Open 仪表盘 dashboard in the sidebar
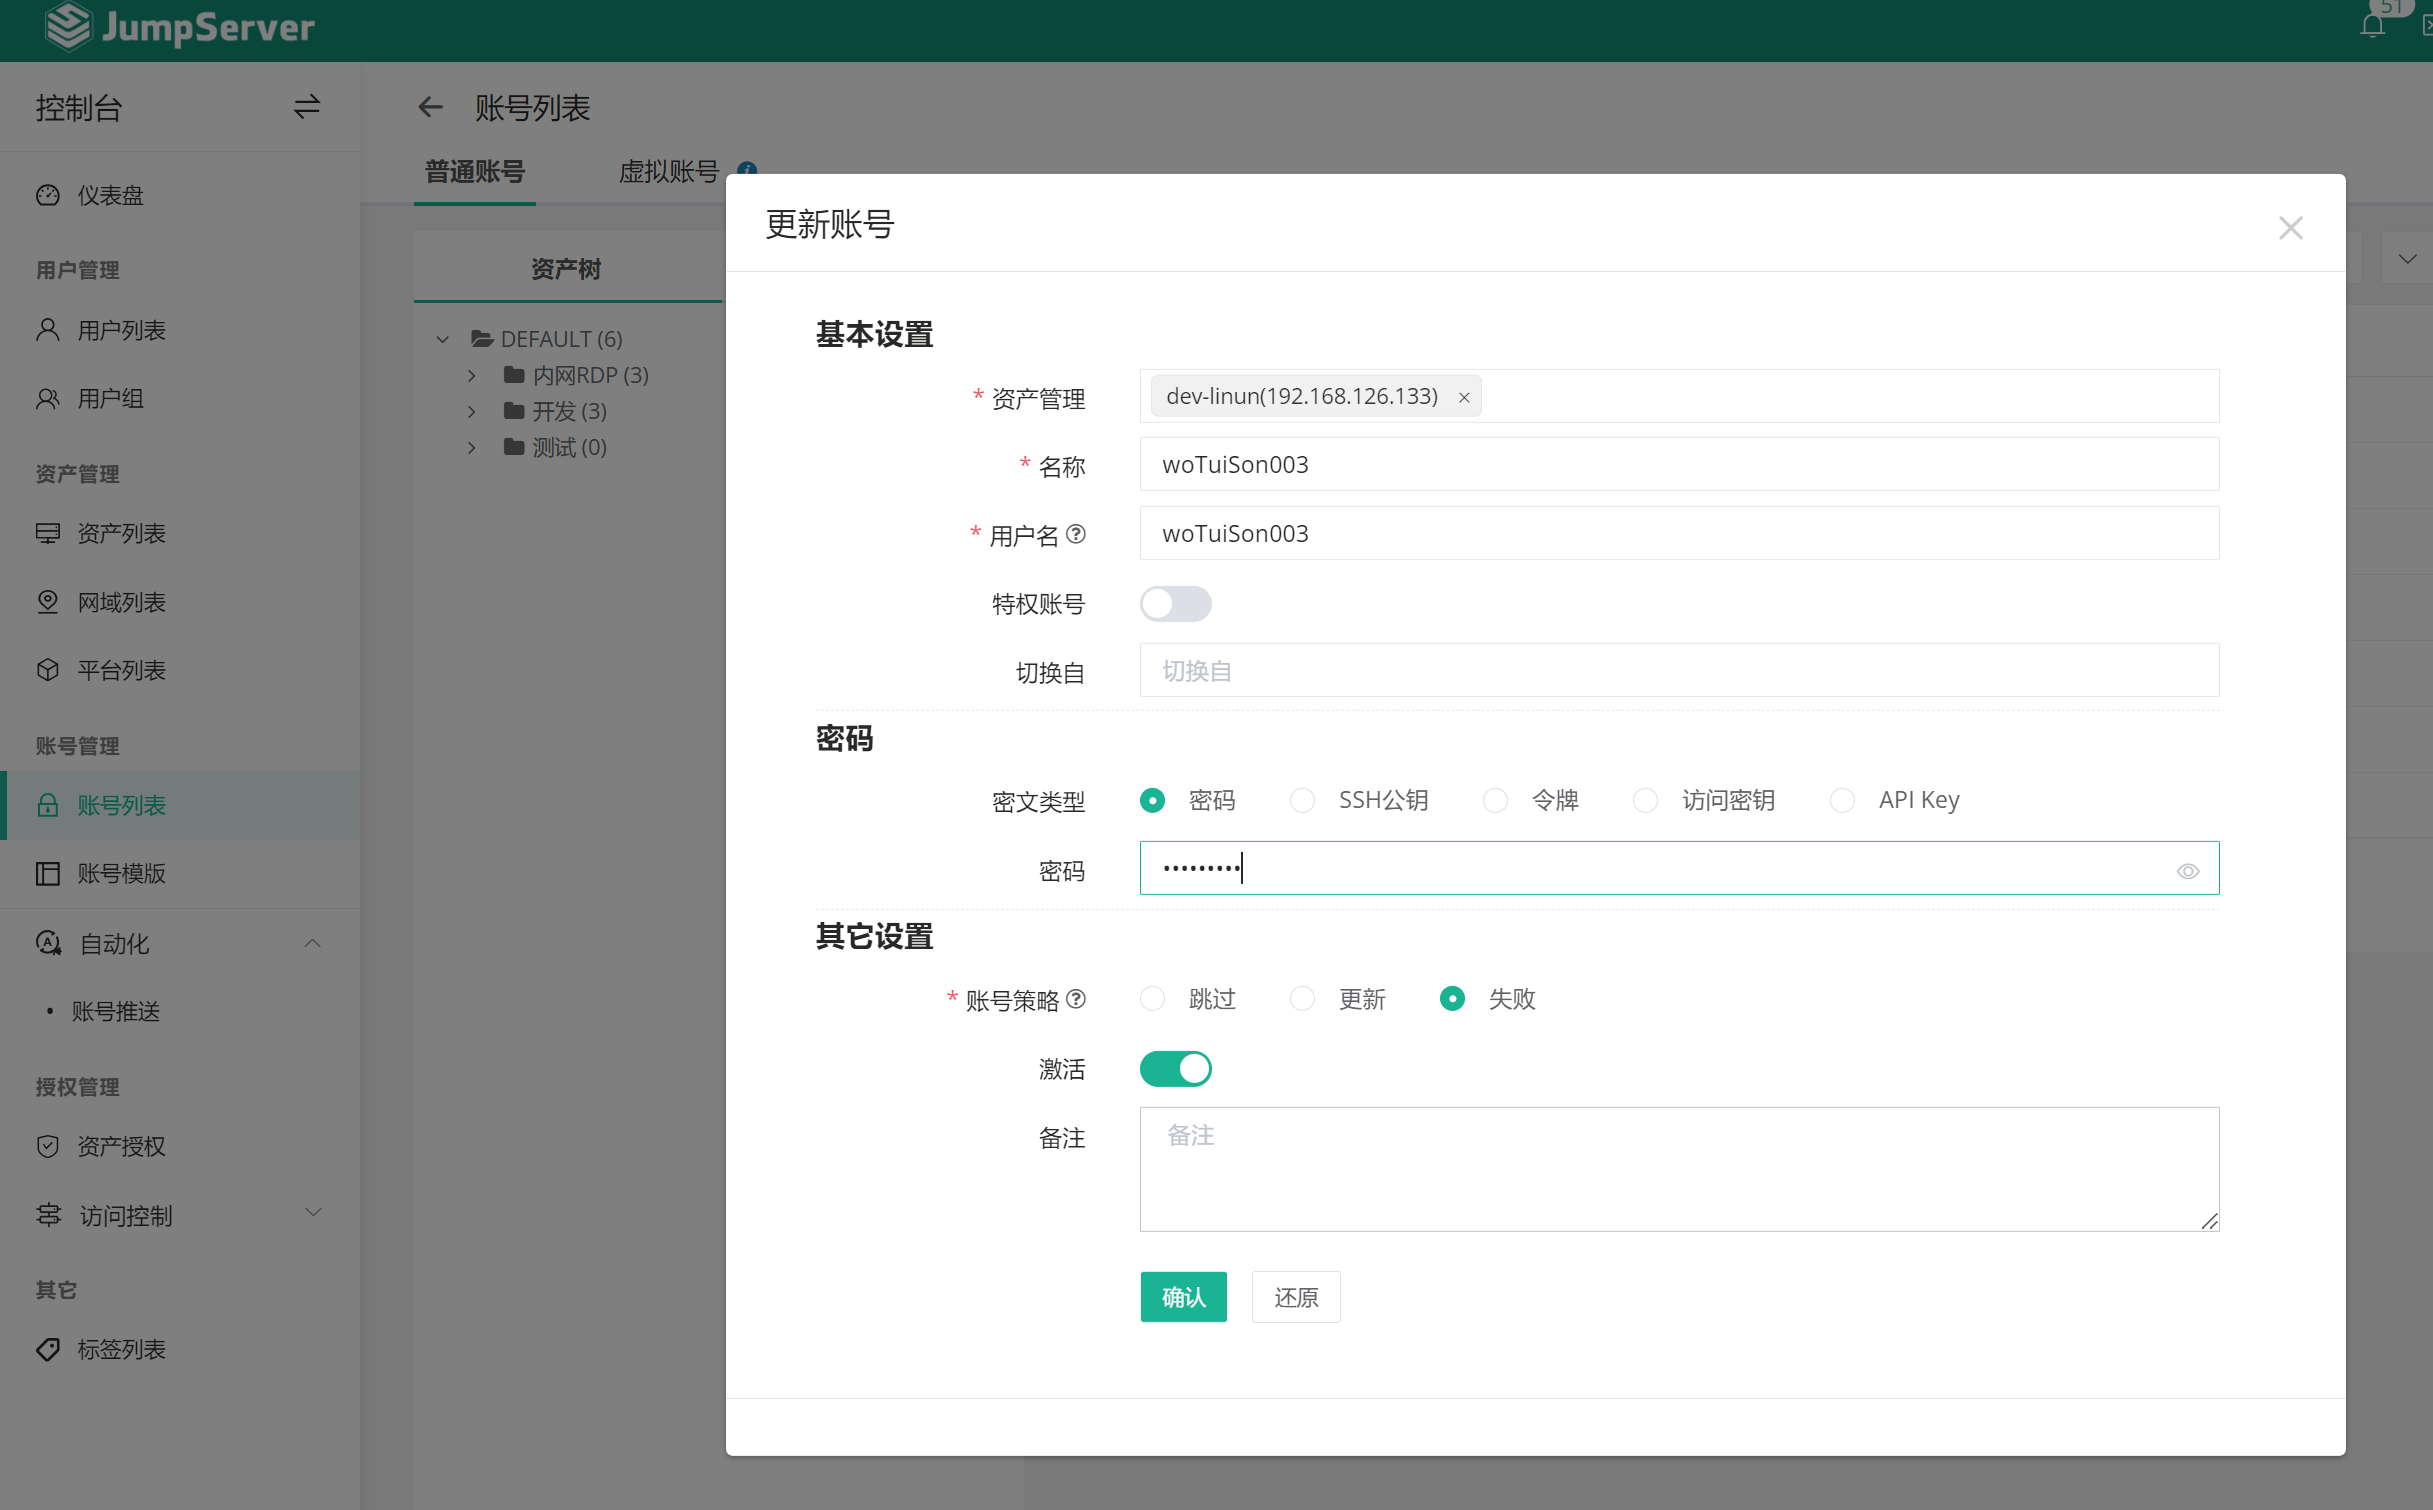This screenshot has width=2433, height=1510. click(x=110, y=195)
